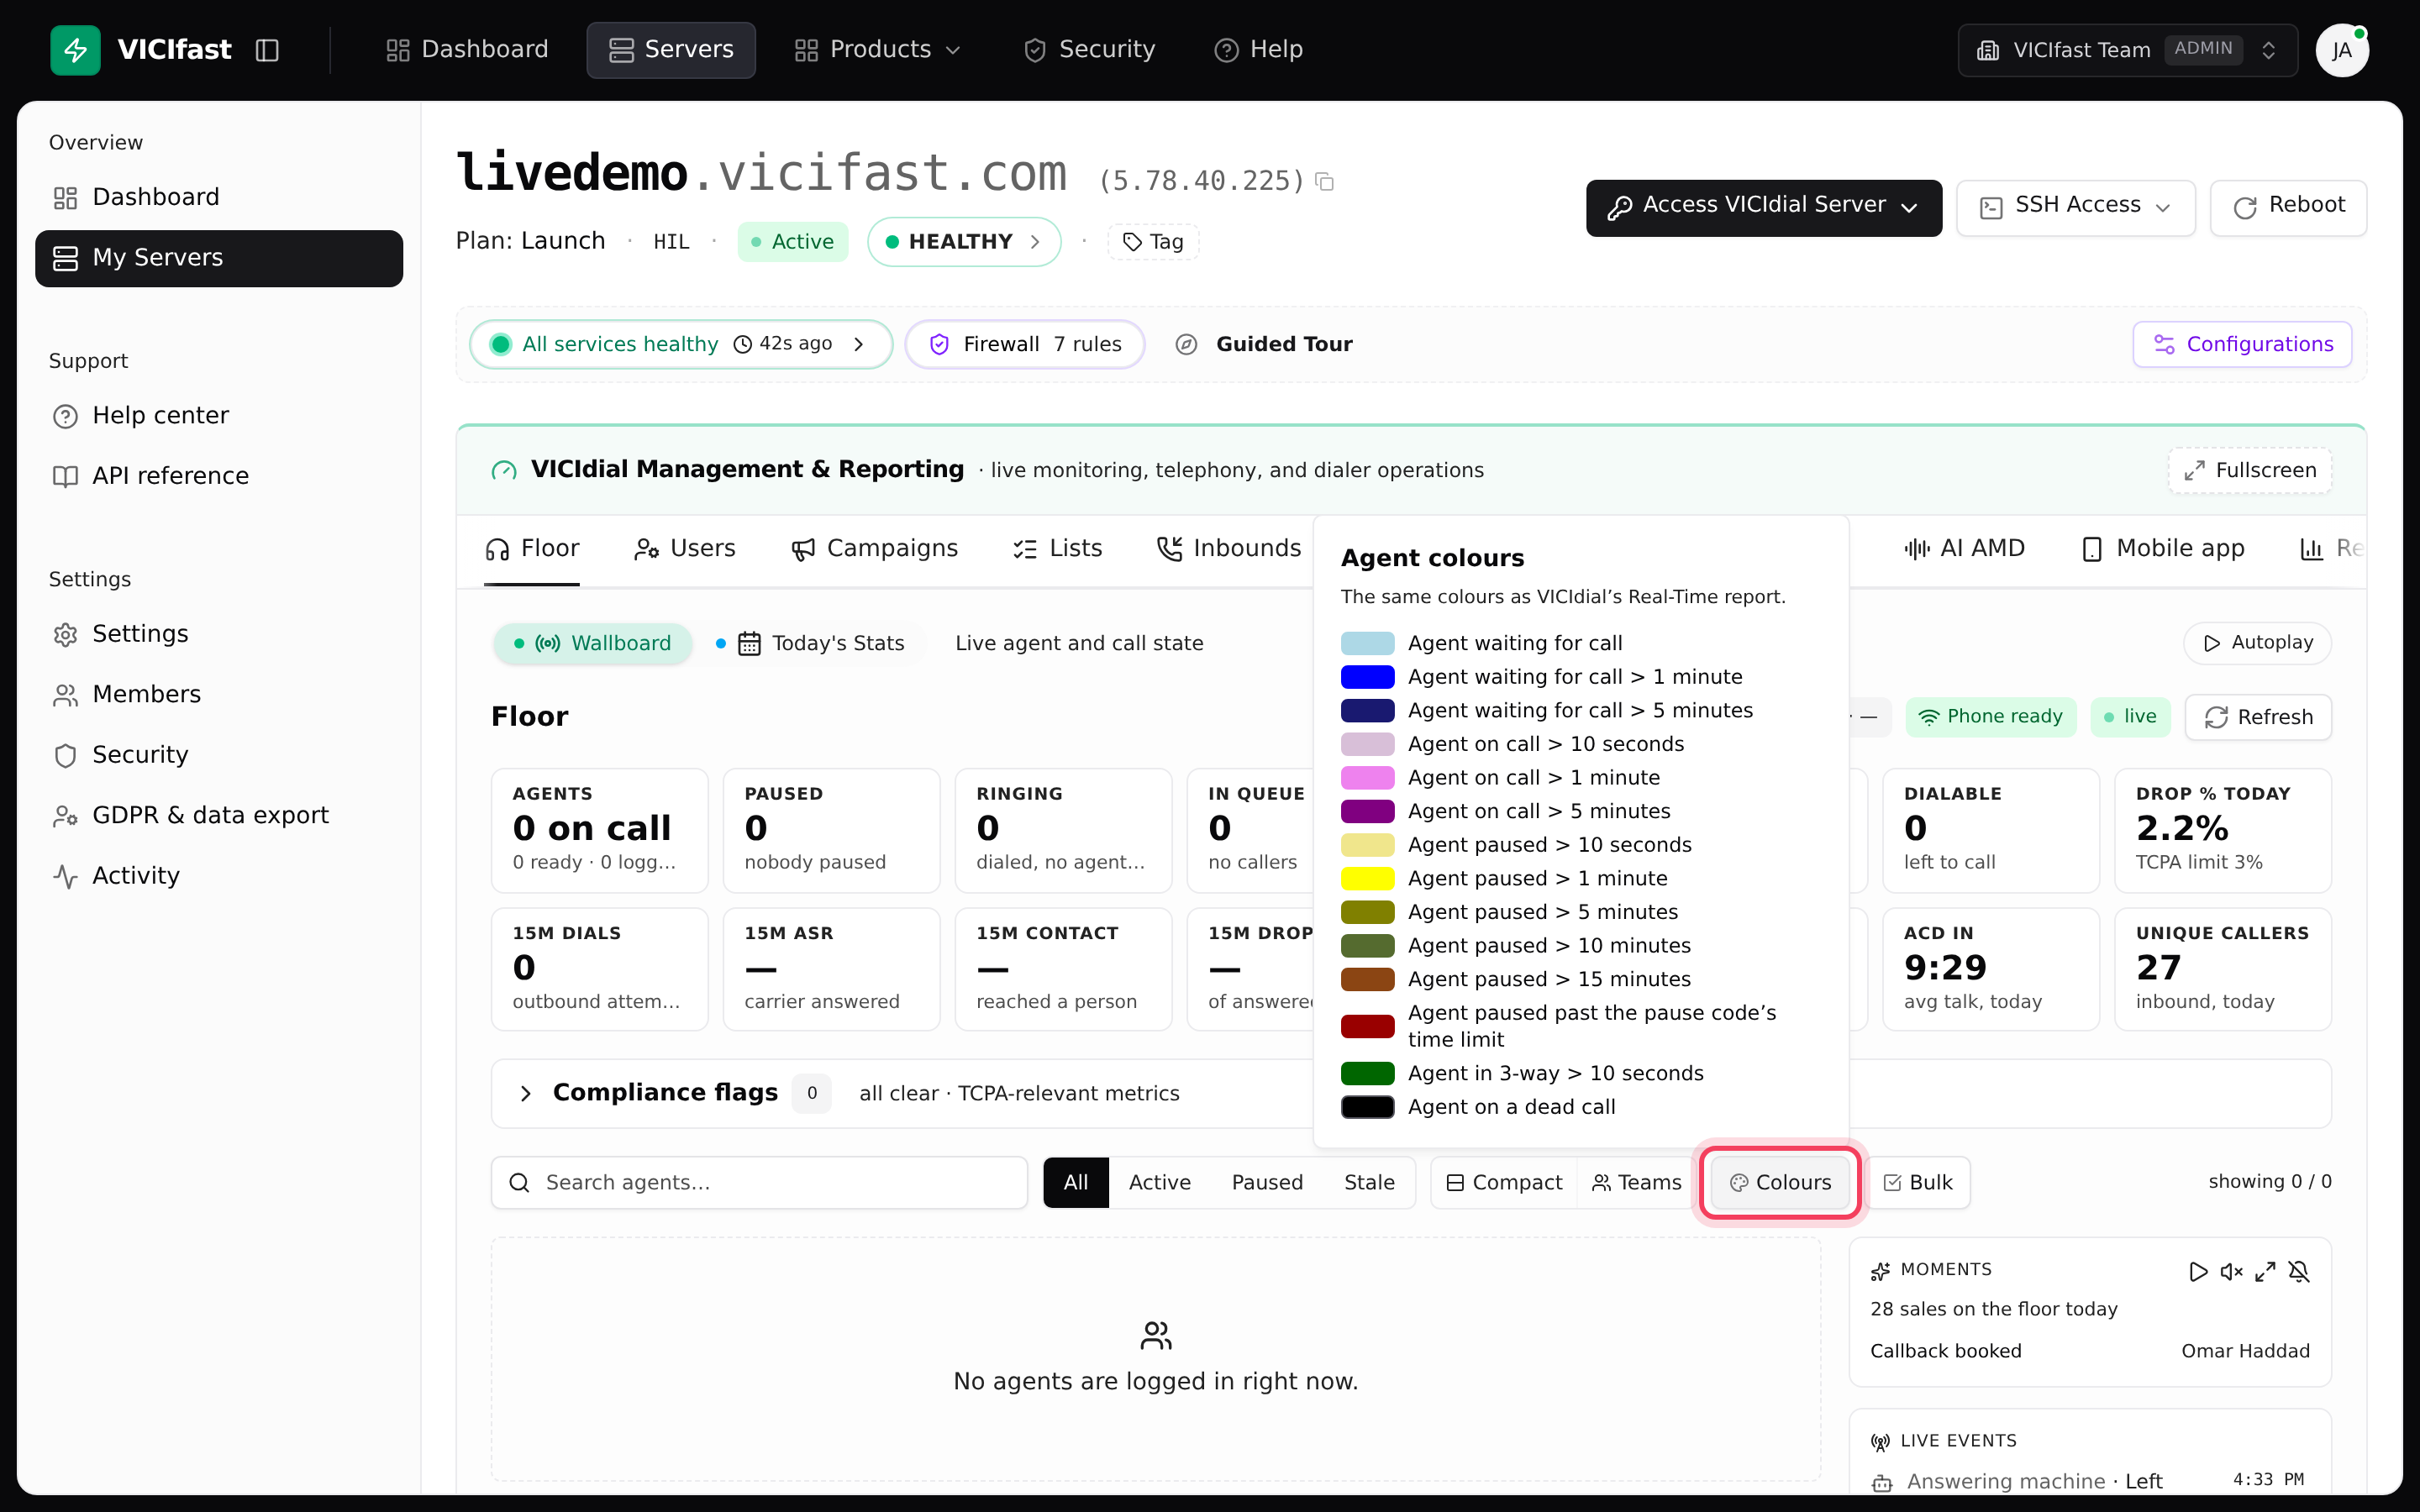The width and height of the screenshot is (2420, 1512).
Task: Click the VICIfast lightning logo icon
Action: pos(75,50)
